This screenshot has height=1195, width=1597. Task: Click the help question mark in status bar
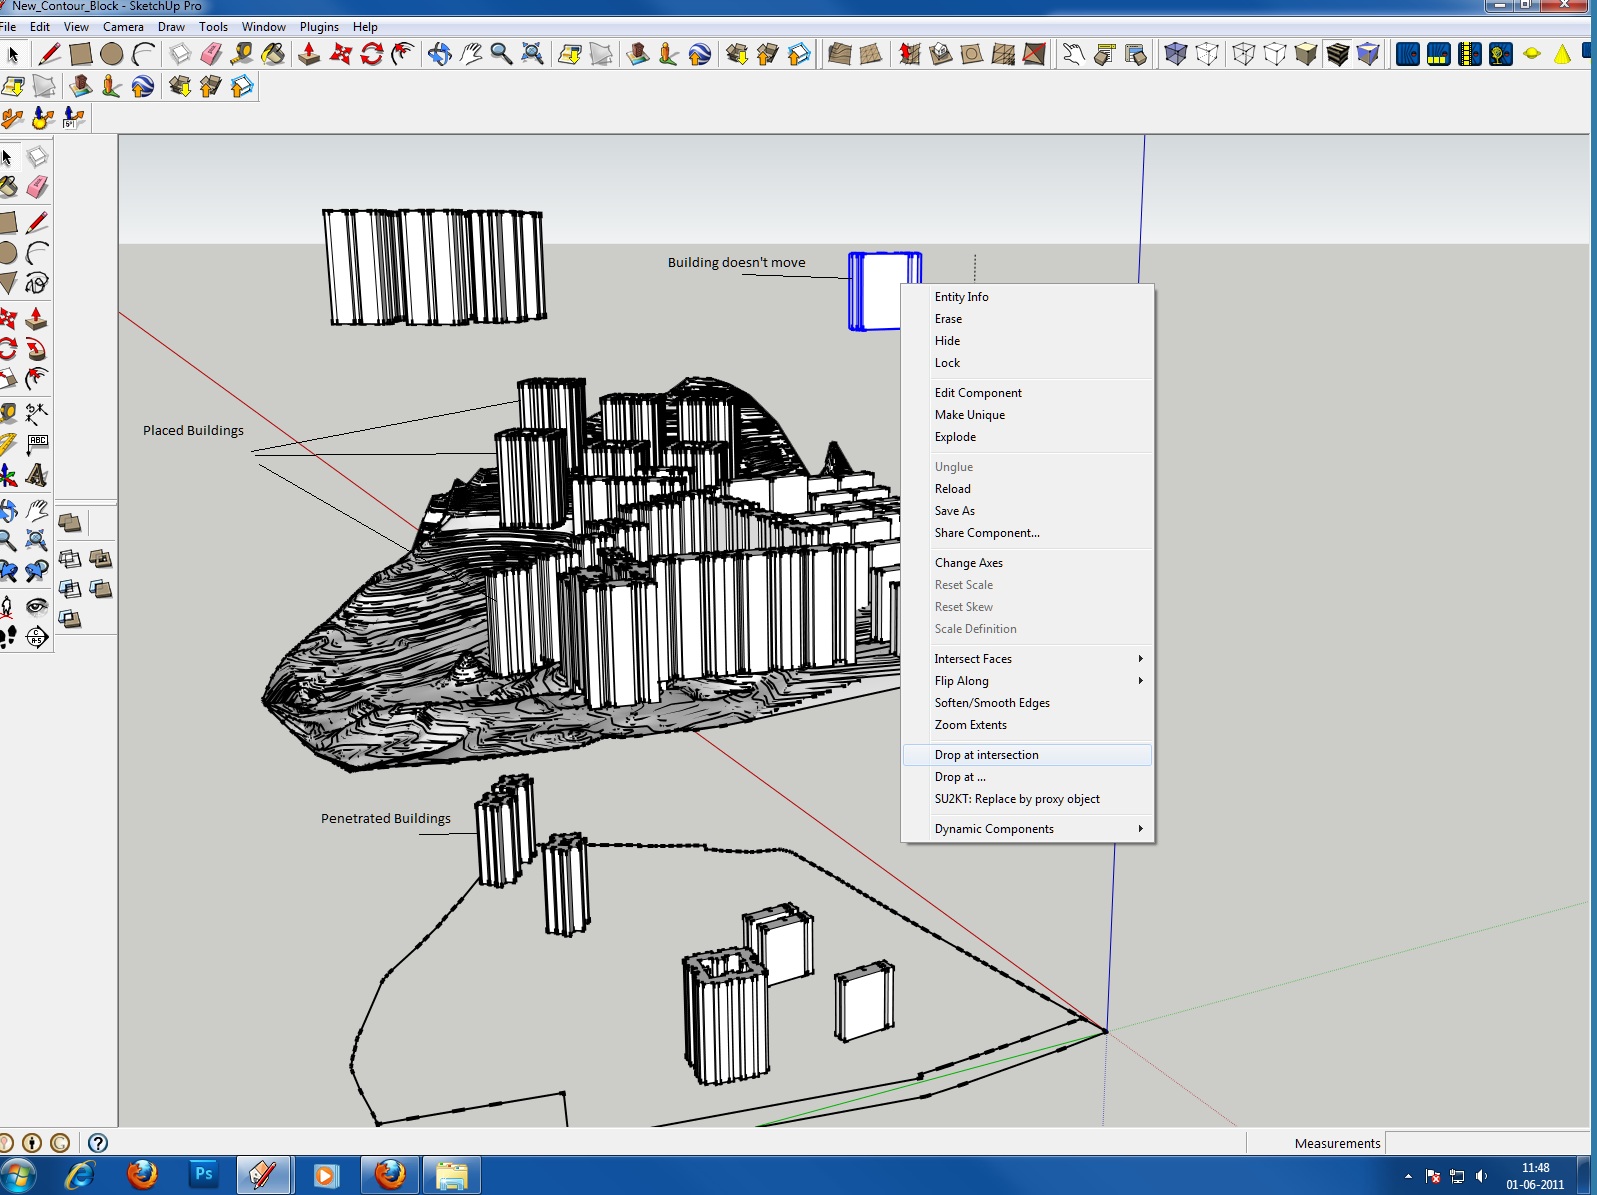98,1143
